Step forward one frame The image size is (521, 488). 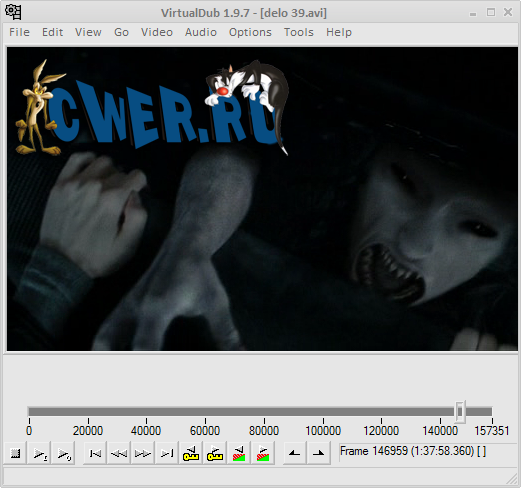click(x=143, y=453)
